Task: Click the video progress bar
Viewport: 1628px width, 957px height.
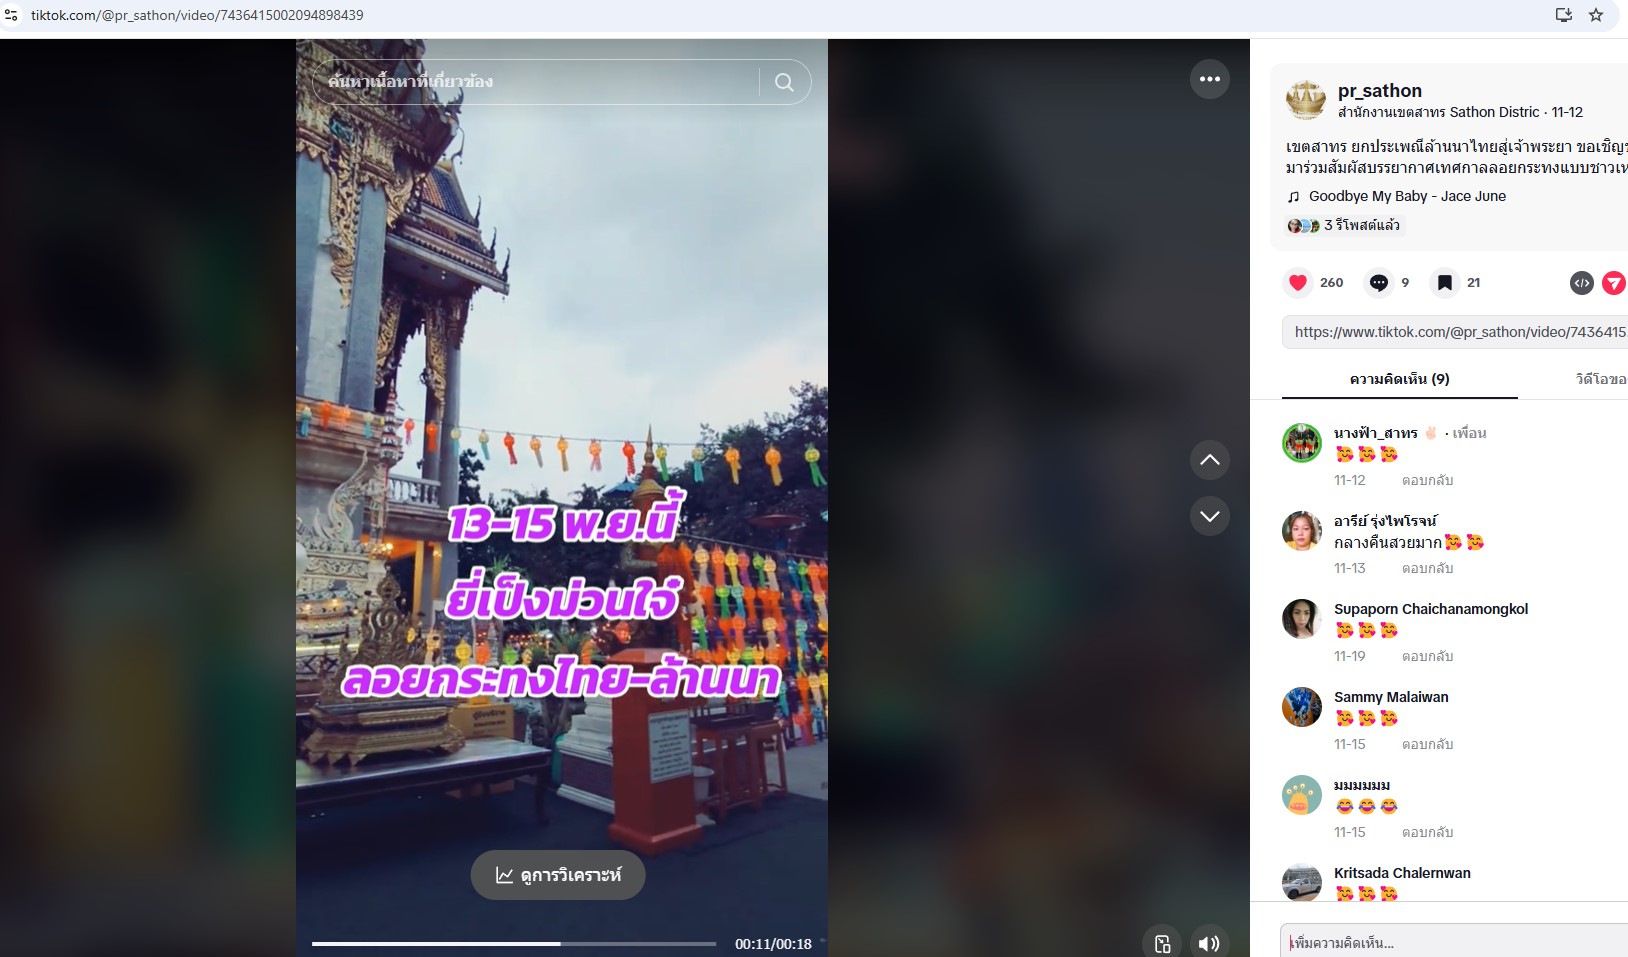Action: pos(514,943)
